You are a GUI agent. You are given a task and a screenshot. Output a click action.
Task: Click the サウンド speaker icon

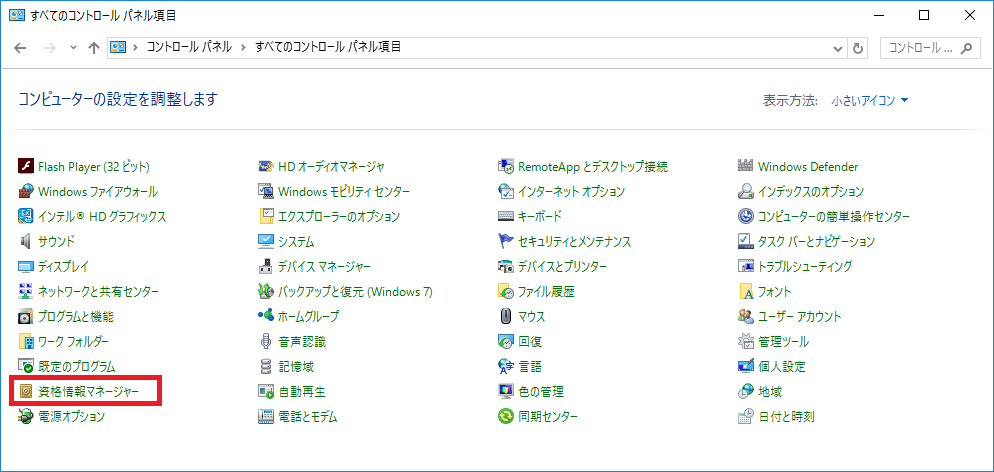click(x=25, y=241)
